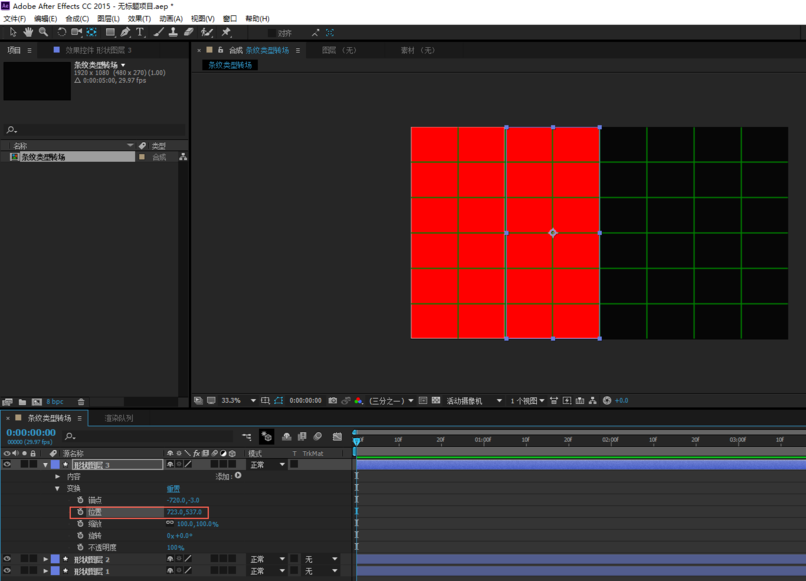Switch to the 渲染队列 tab
The height and width of the screenshot is (581, 806).
click(x=119, y=418)
